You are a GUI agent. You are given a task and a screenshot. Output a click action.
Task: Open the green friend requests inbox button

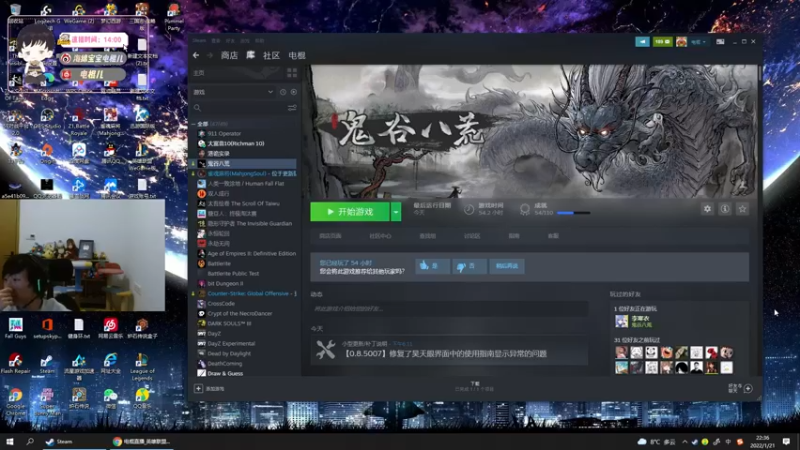(663, 42)
